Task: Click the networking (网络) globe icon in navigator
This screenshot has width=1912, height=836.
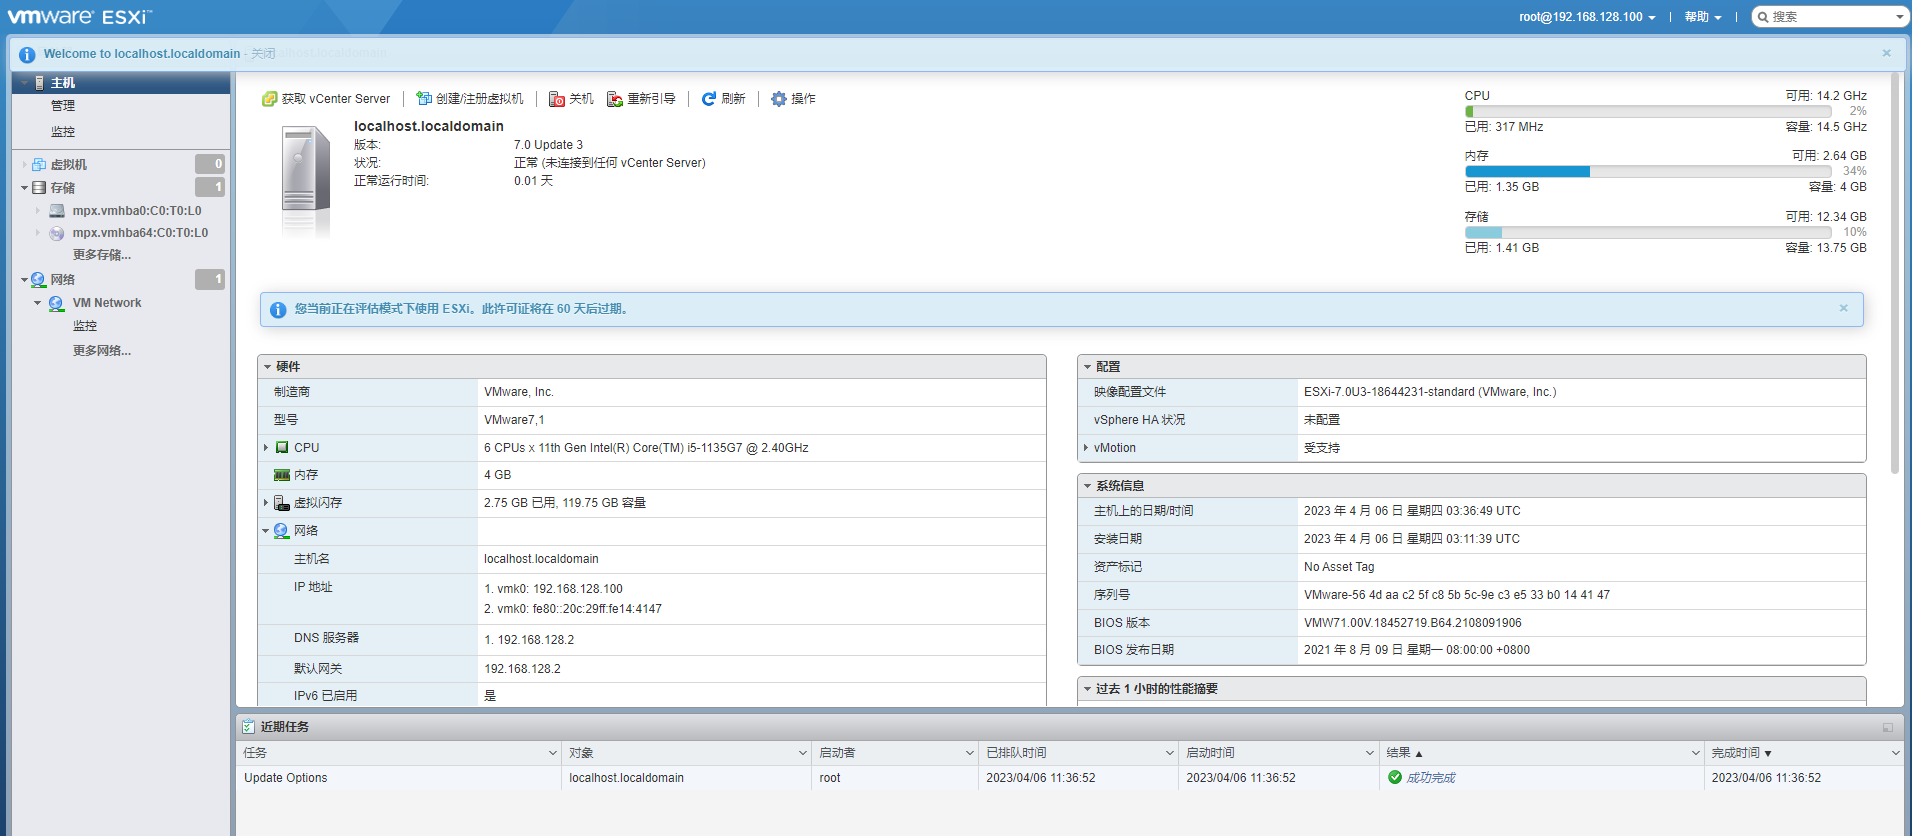Action: [x=38, y=280]
